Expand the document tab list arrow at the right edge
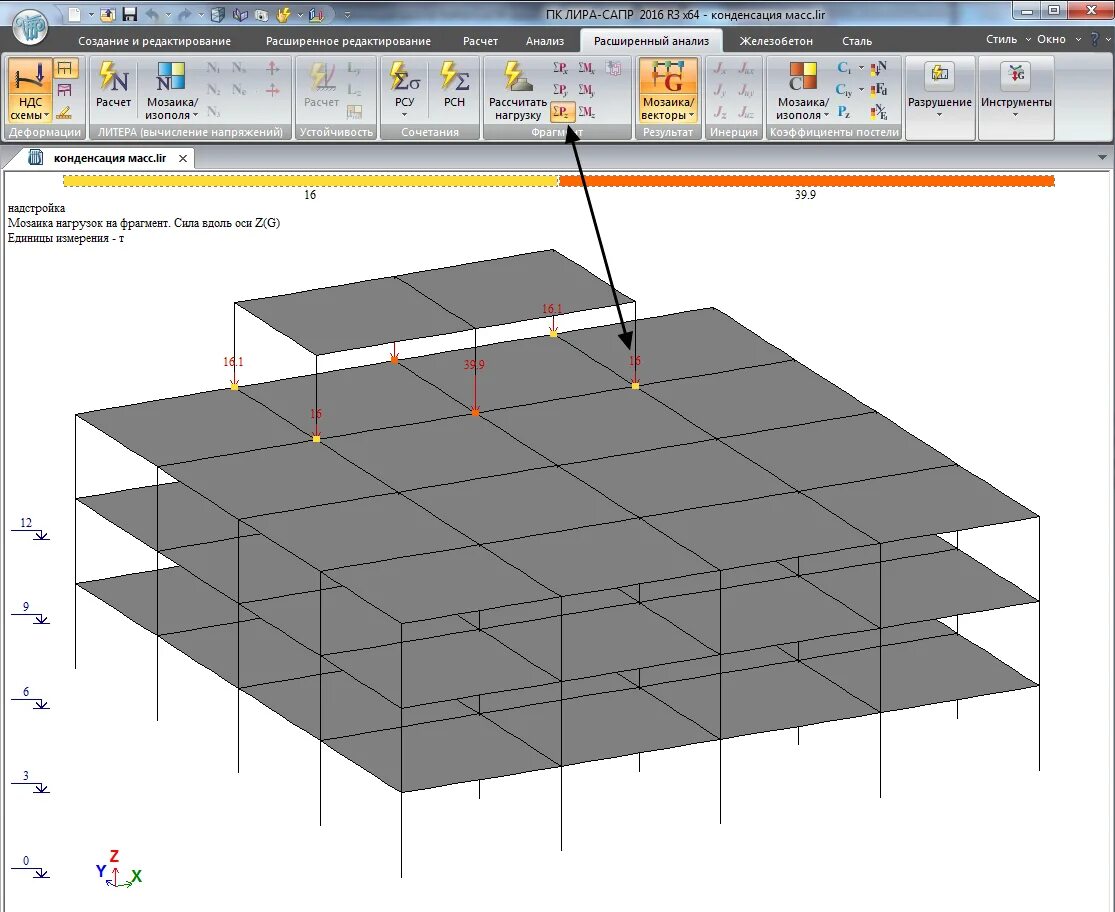Viewport: 1115px width, 912px height. (1102, 157)
